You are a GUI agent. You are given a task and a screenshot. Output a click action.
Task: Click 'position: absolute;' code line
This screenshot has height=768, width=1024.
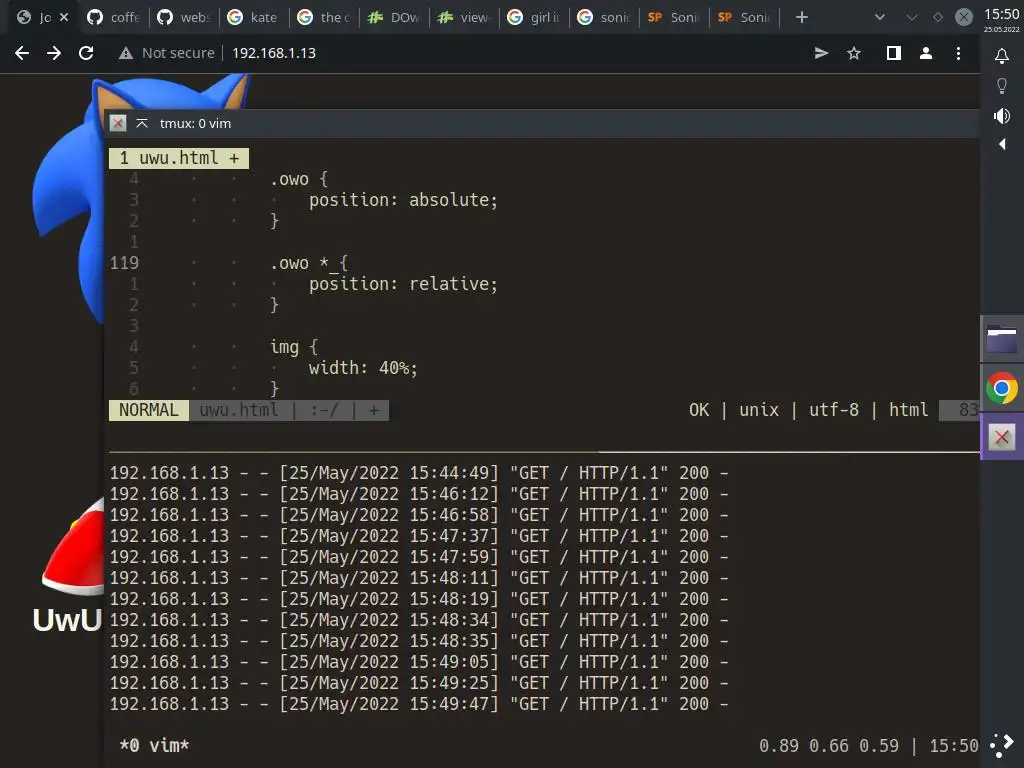(x=403, y=200)
